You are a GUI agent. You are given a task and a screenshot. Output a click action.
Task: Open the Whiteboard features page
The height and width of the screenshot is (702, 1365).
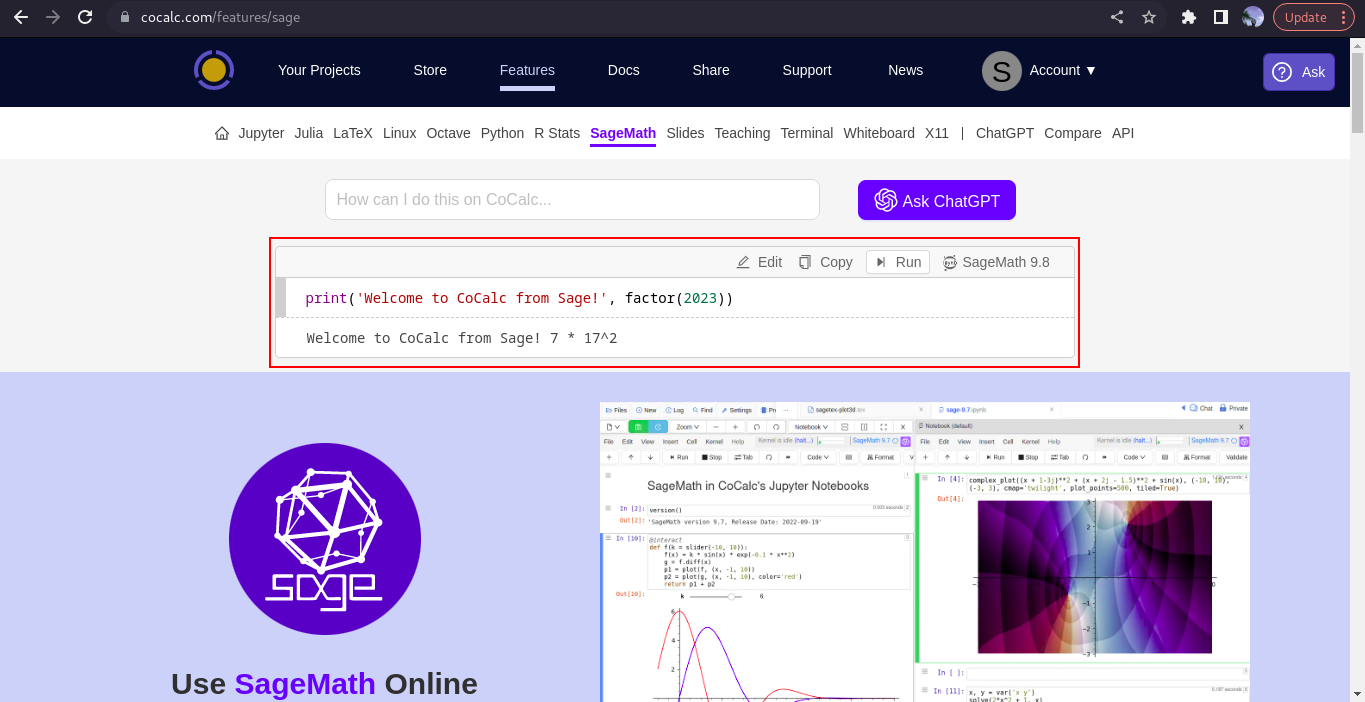coord(879,133)
